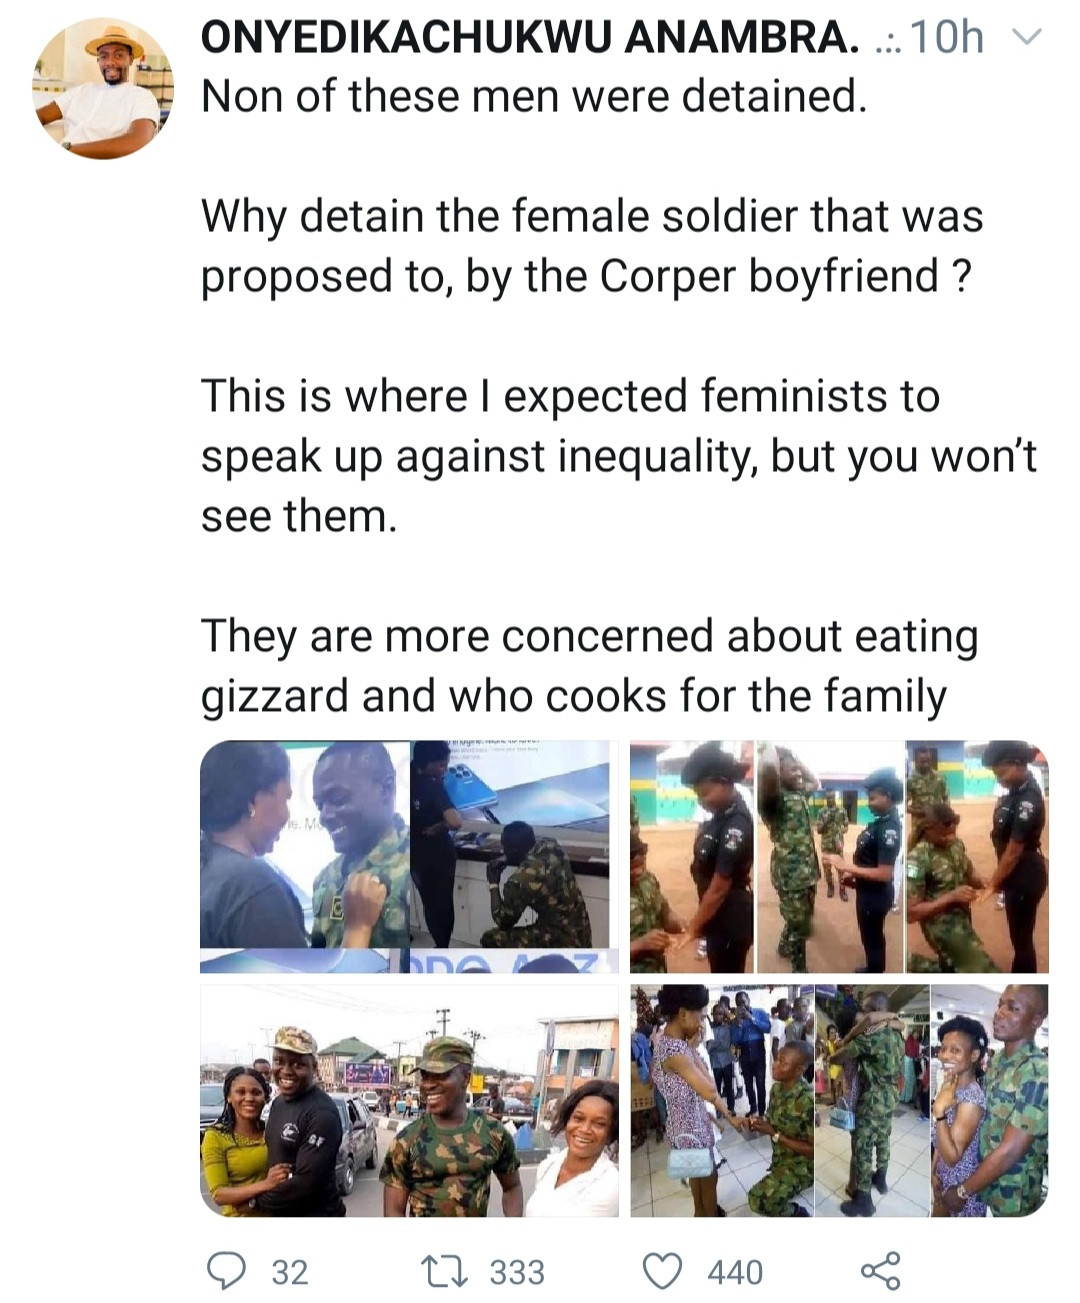This screenshot has width=1080, height=1303.
Task: Open top-right photo of soldier proposing to policewoman
Action: pos(839,856)
